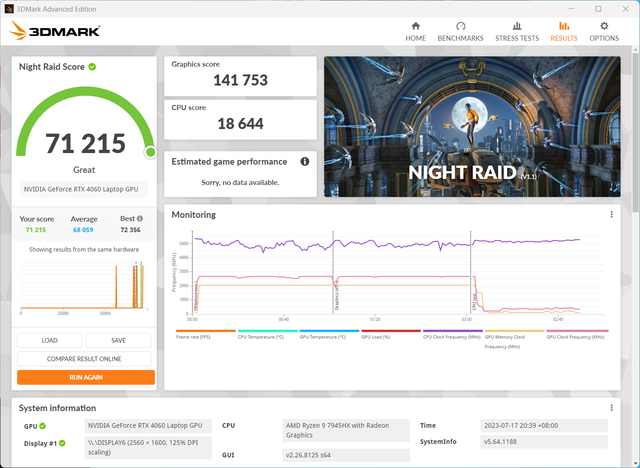
Task: Click the info icon next to Best score
Action: click(140, 218)
